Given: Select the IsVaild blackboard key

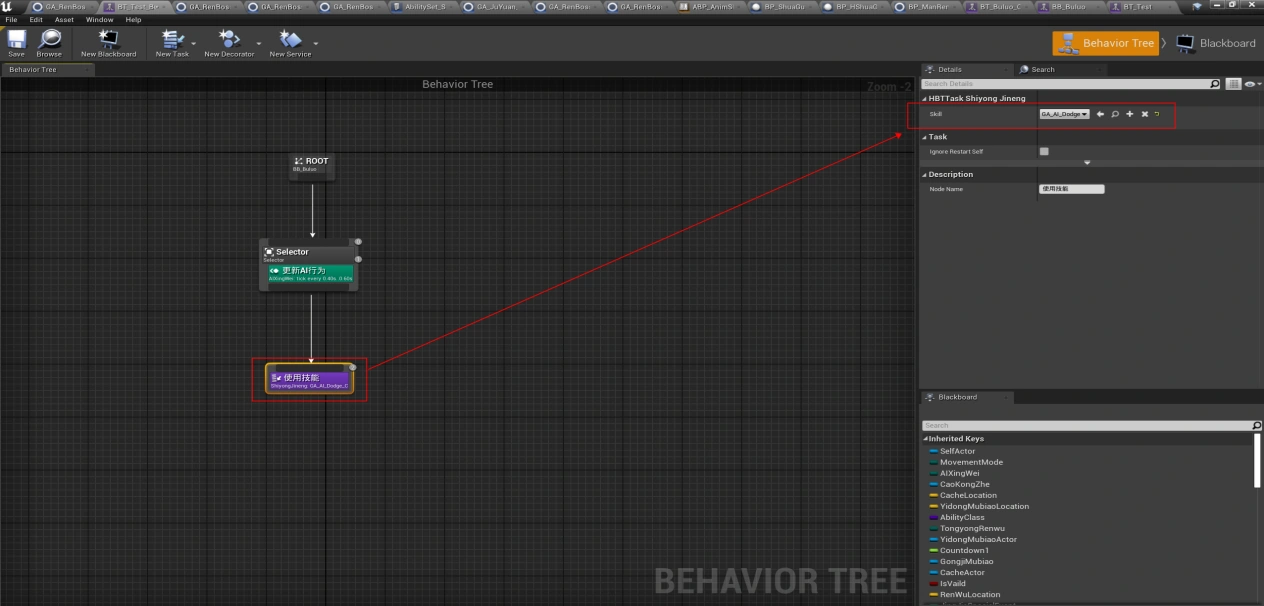Looking at the screenshot, I should pyautogui.click(x=953, y=583).
